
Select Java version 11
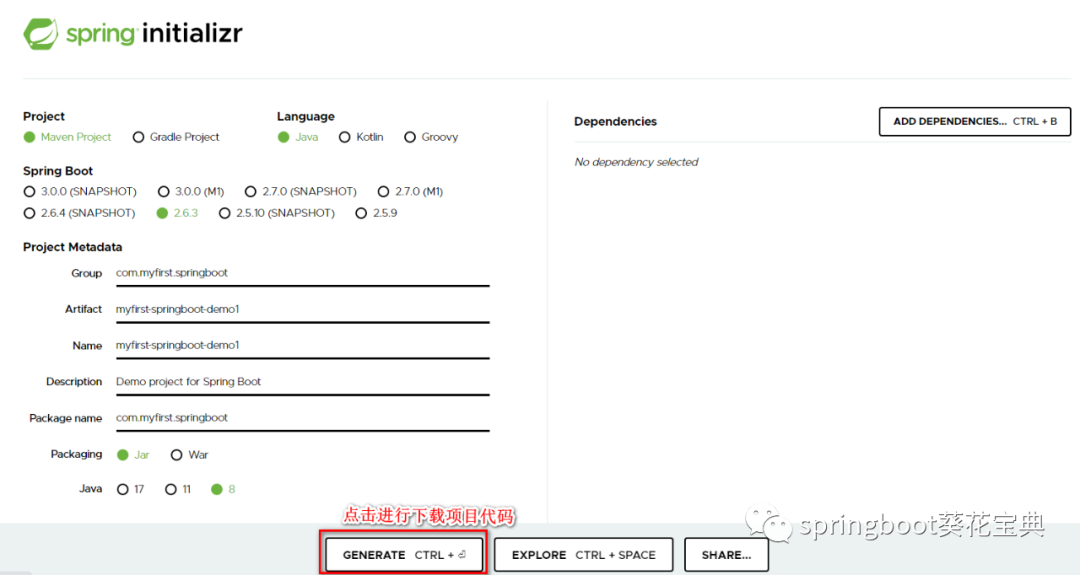tap(178, 489)
